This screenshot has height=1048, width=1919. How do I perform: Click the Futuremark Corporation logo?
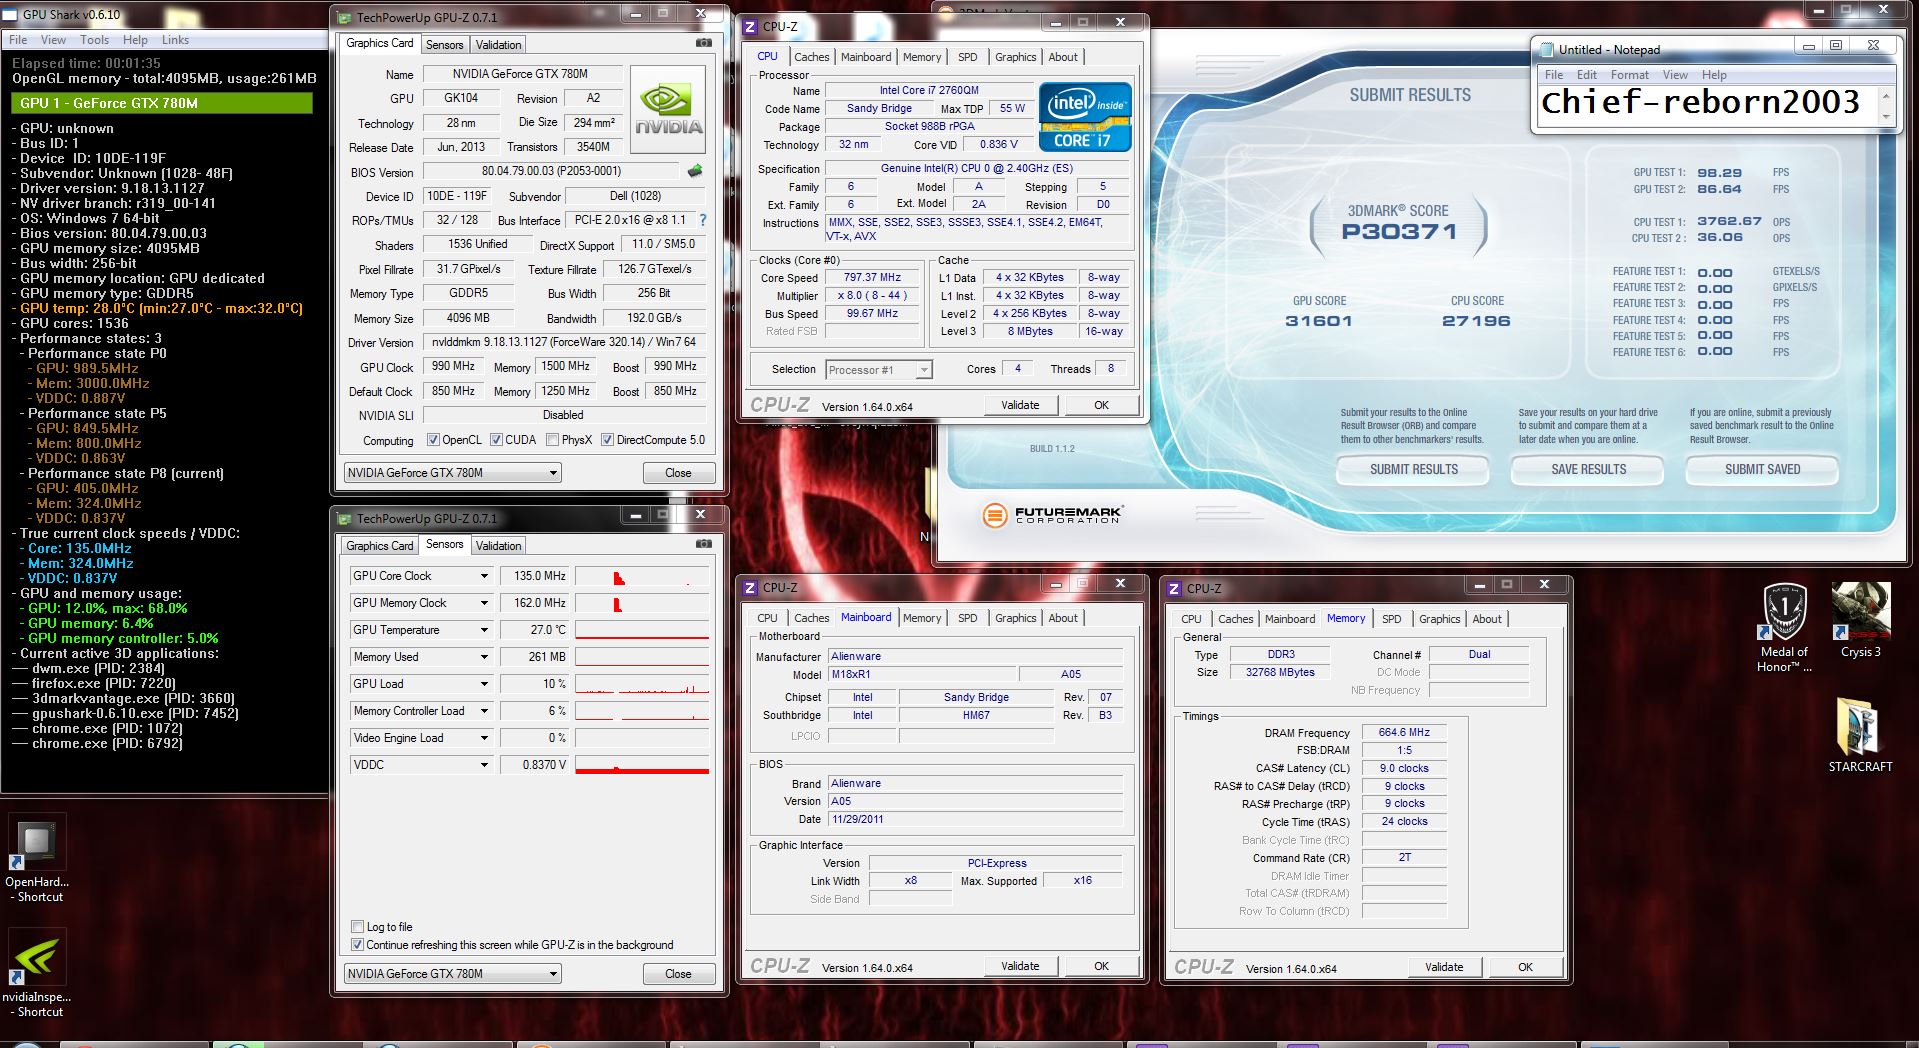point(1052,515)
